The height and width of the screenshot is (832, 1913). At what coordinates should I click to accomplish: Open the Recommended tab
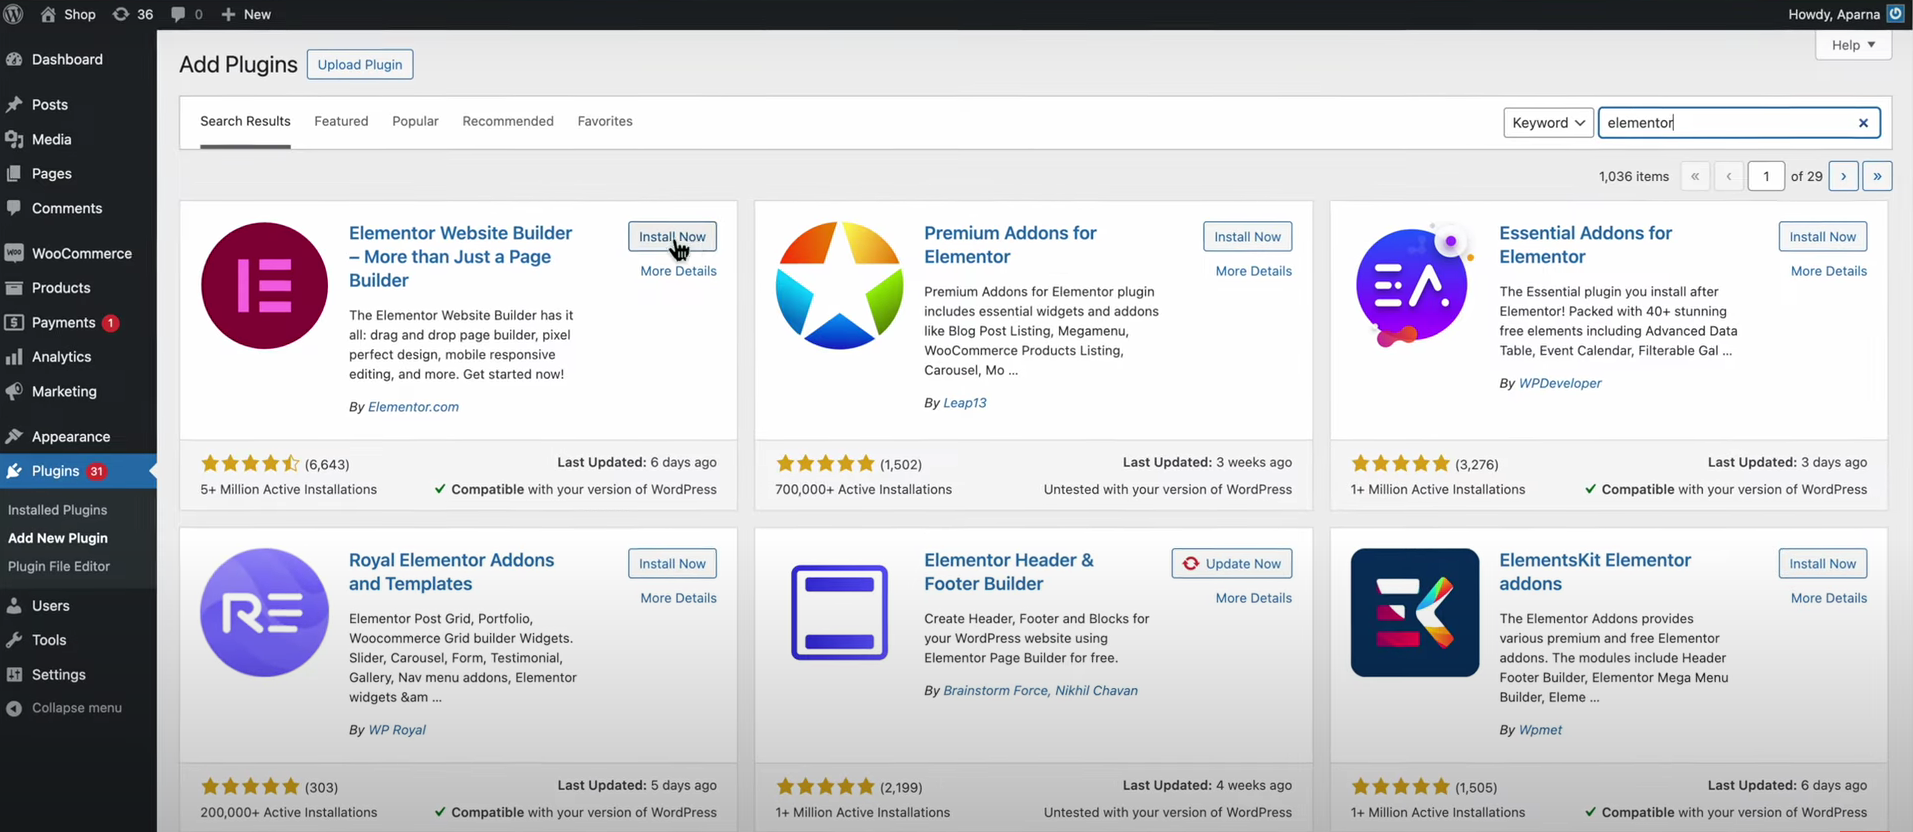click(508, 121)
